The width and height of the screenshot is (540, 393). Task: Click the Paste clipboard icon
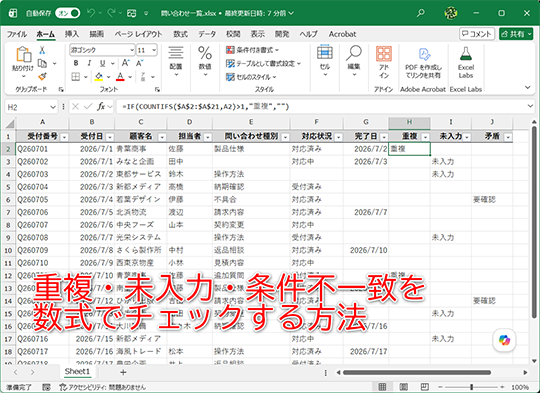point(23,55)
